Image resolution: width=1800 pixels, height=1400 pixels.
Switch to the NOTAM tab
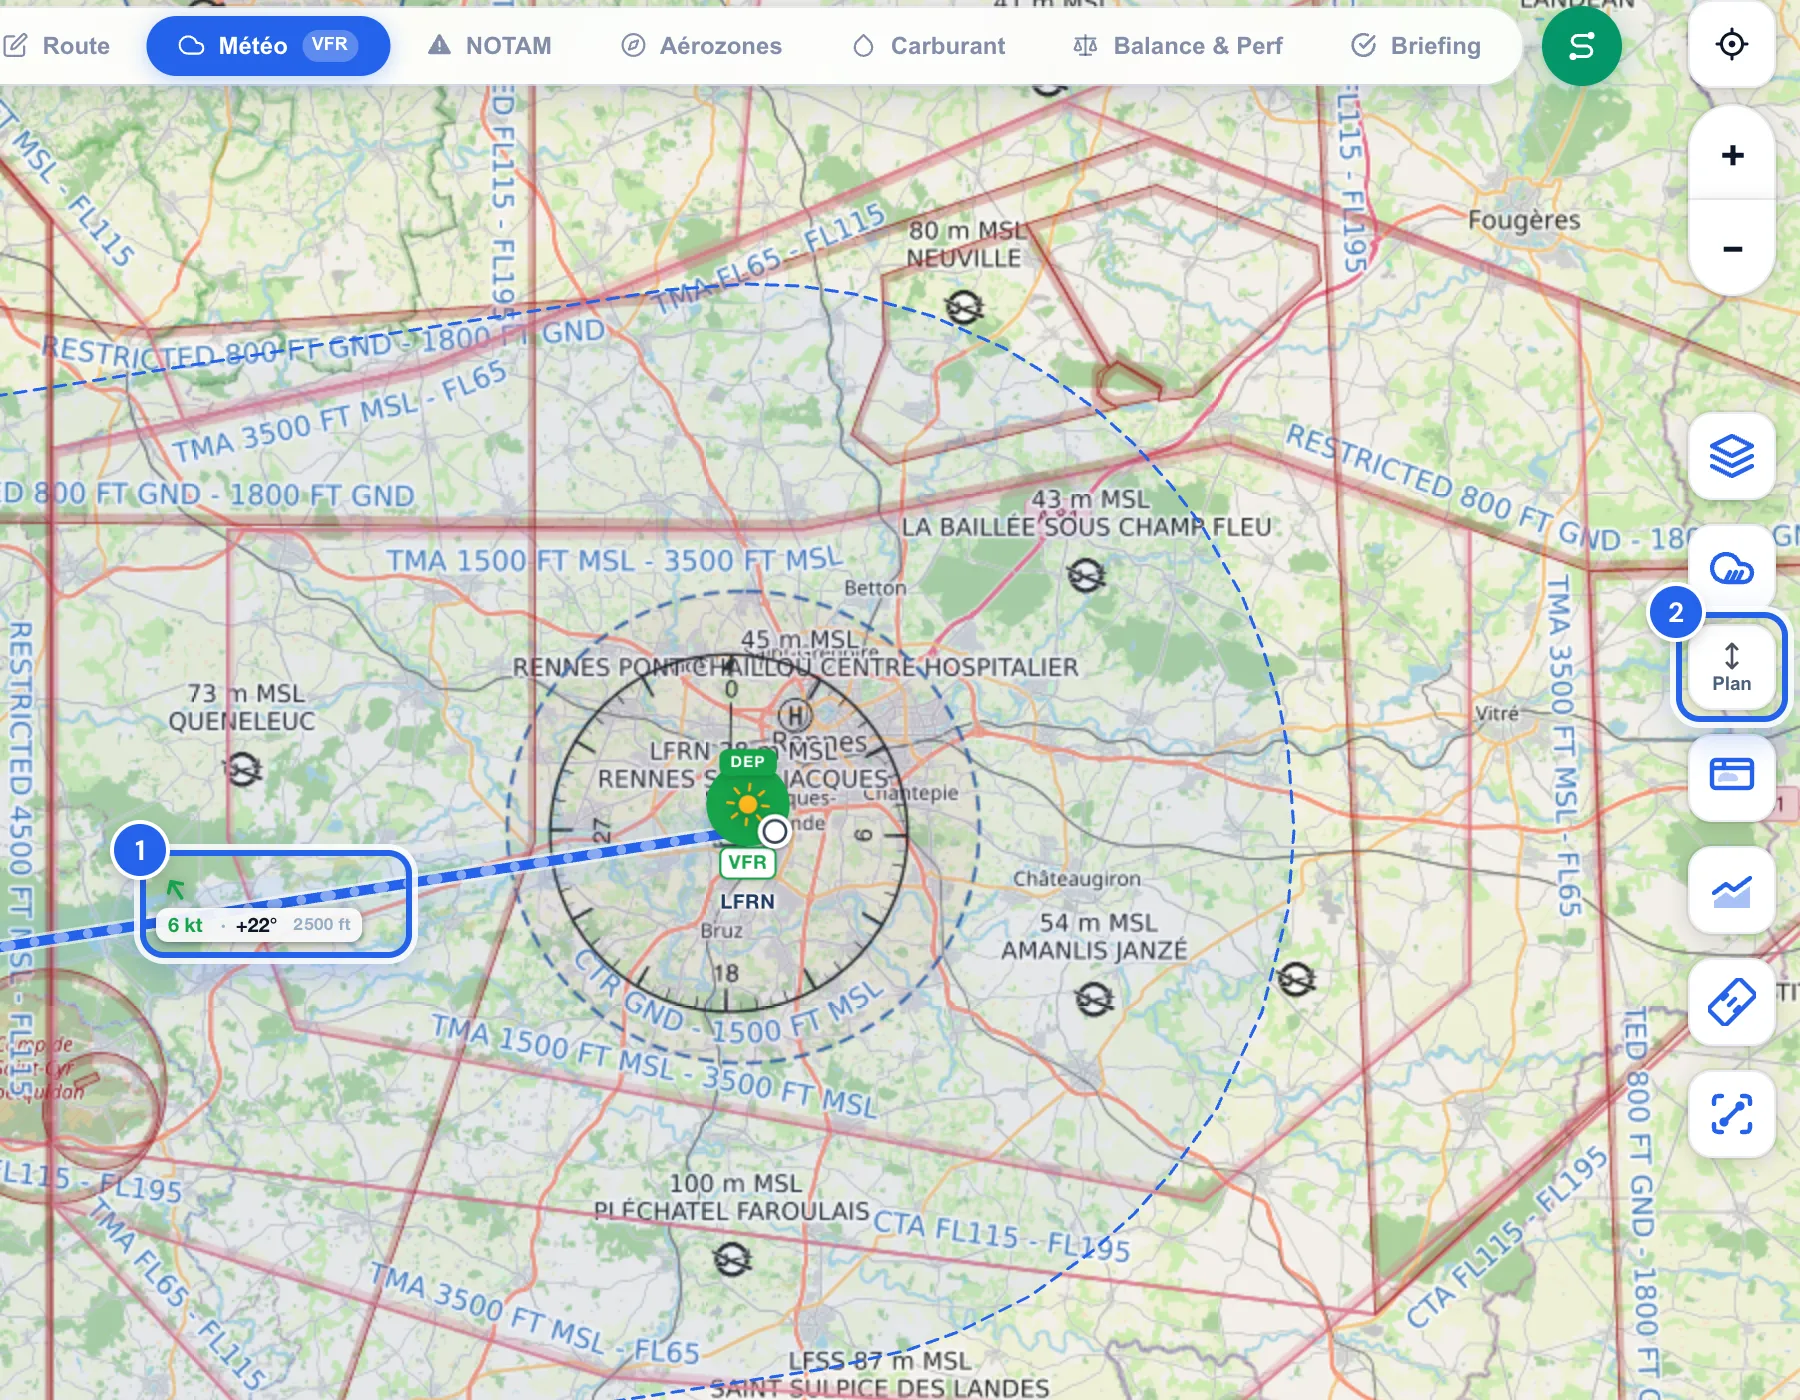coord(490,46)
